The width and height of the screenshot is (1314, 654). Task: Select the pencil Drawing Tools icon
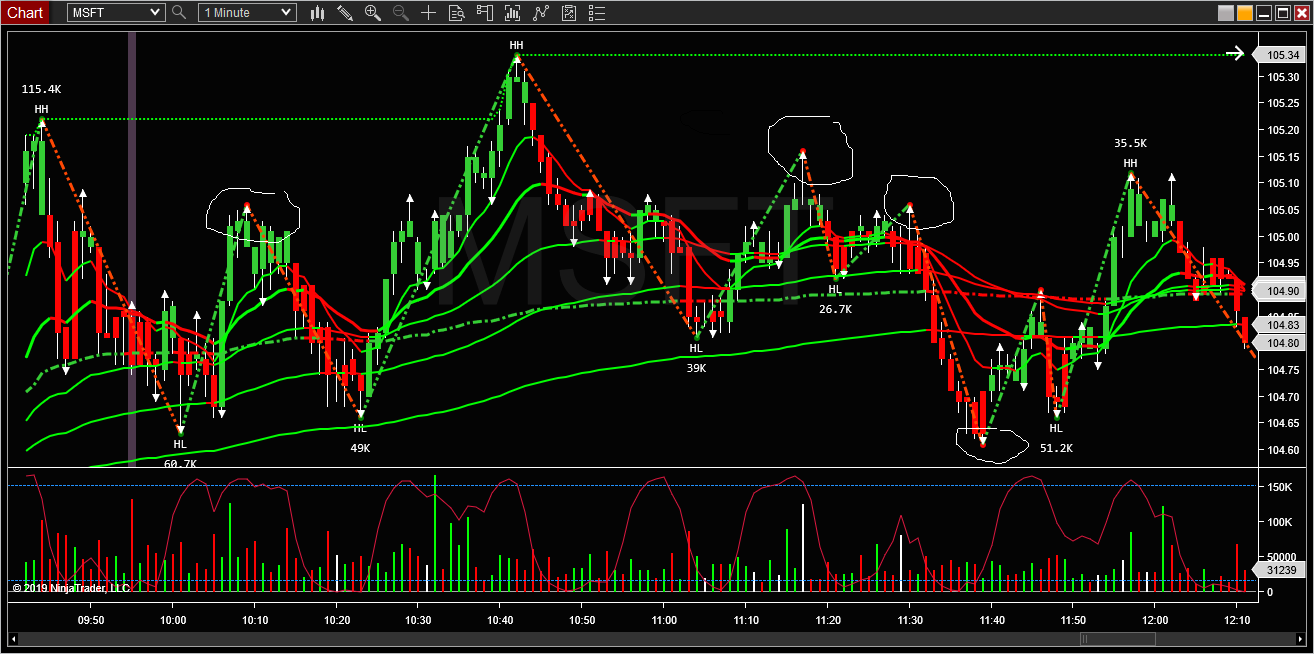(x=345, y=12)
